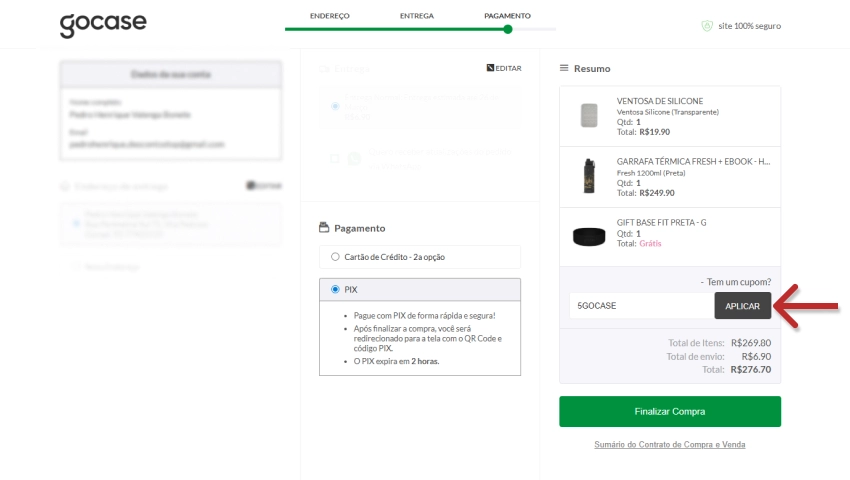Click Finalizar Compra button

pyautogui.click(x=670, y=411)
